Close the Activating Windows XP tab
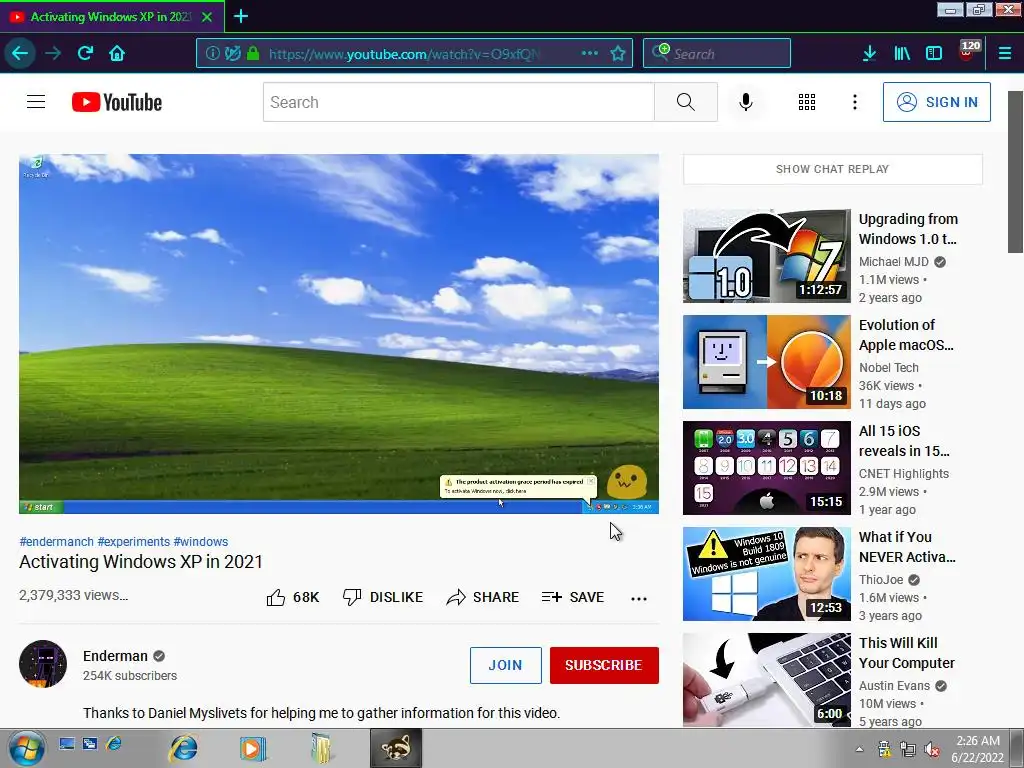 [207, 17]
